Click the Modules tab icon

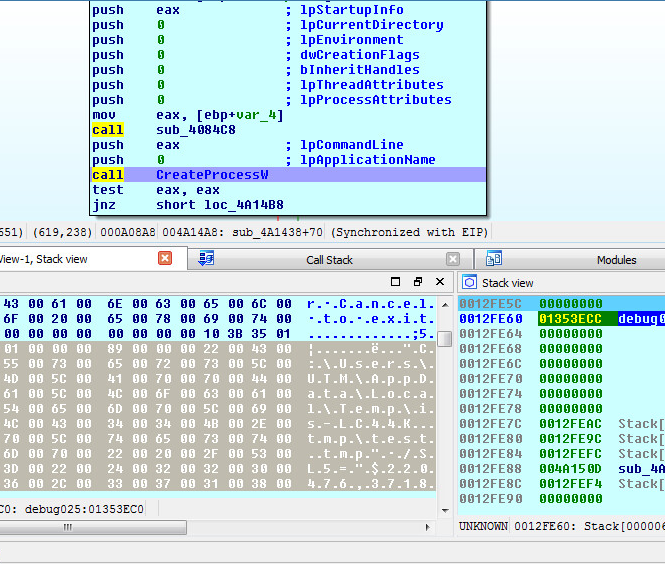click(494, 259)
